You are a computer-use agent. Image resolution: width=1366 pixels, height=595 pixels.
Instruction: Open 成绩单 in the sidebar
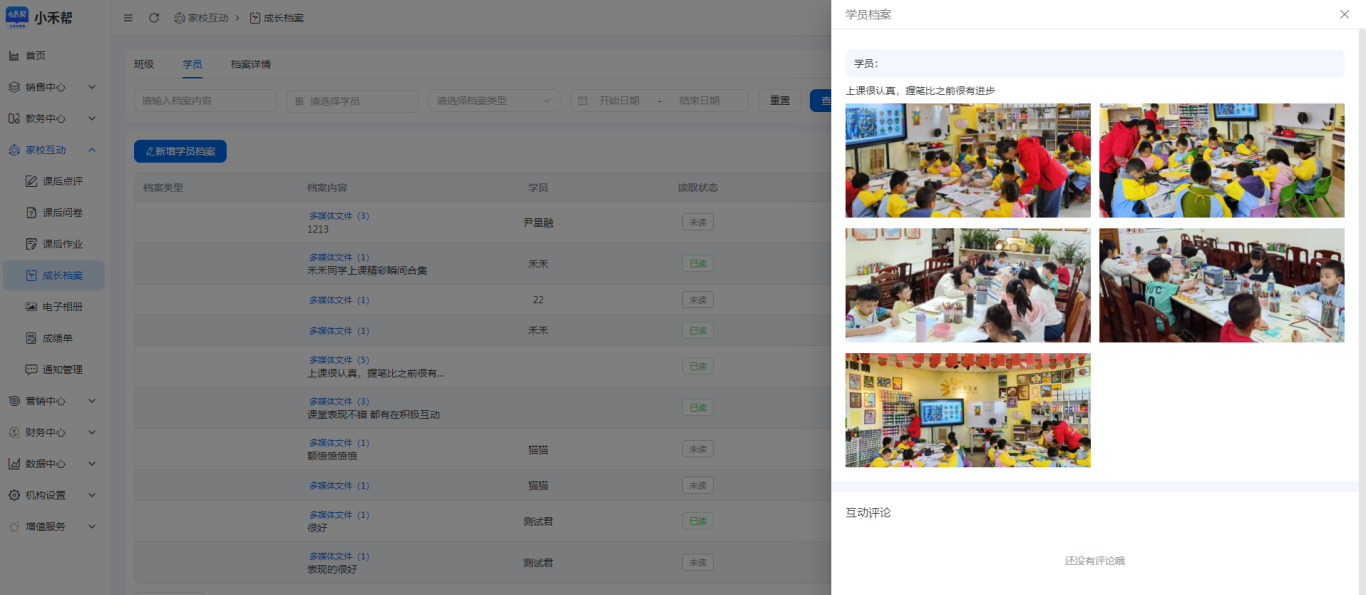(x=56, y=338)
